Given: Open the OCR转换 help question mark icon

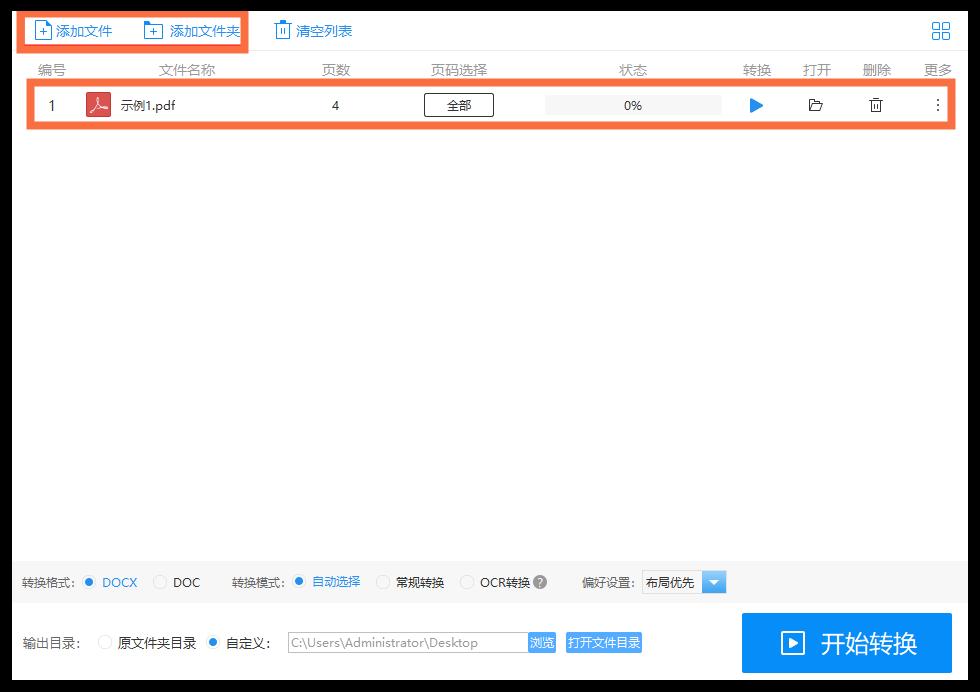Looking at the screenshot, I should [x=540, y=582].
